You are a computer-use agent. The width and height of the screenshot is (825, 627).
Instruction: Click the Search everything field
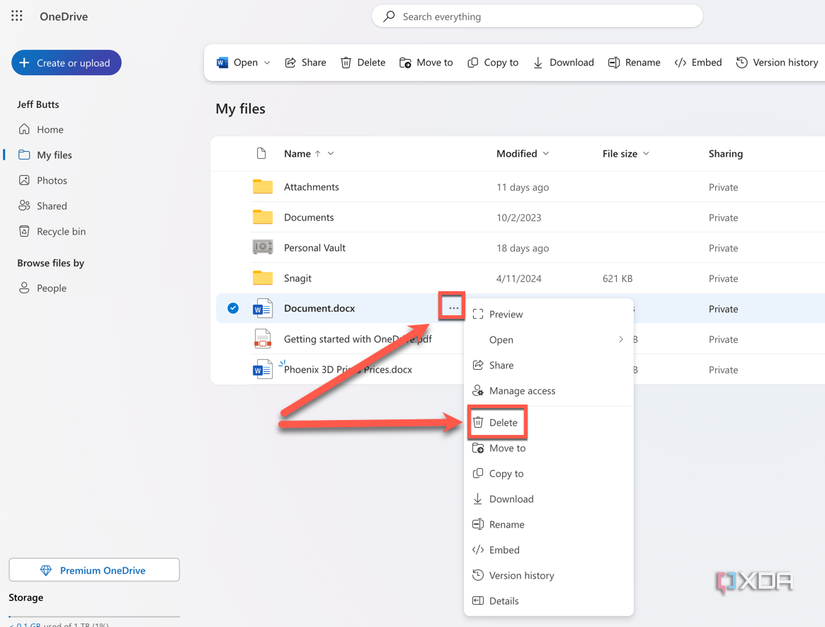(x=537, y=16)
